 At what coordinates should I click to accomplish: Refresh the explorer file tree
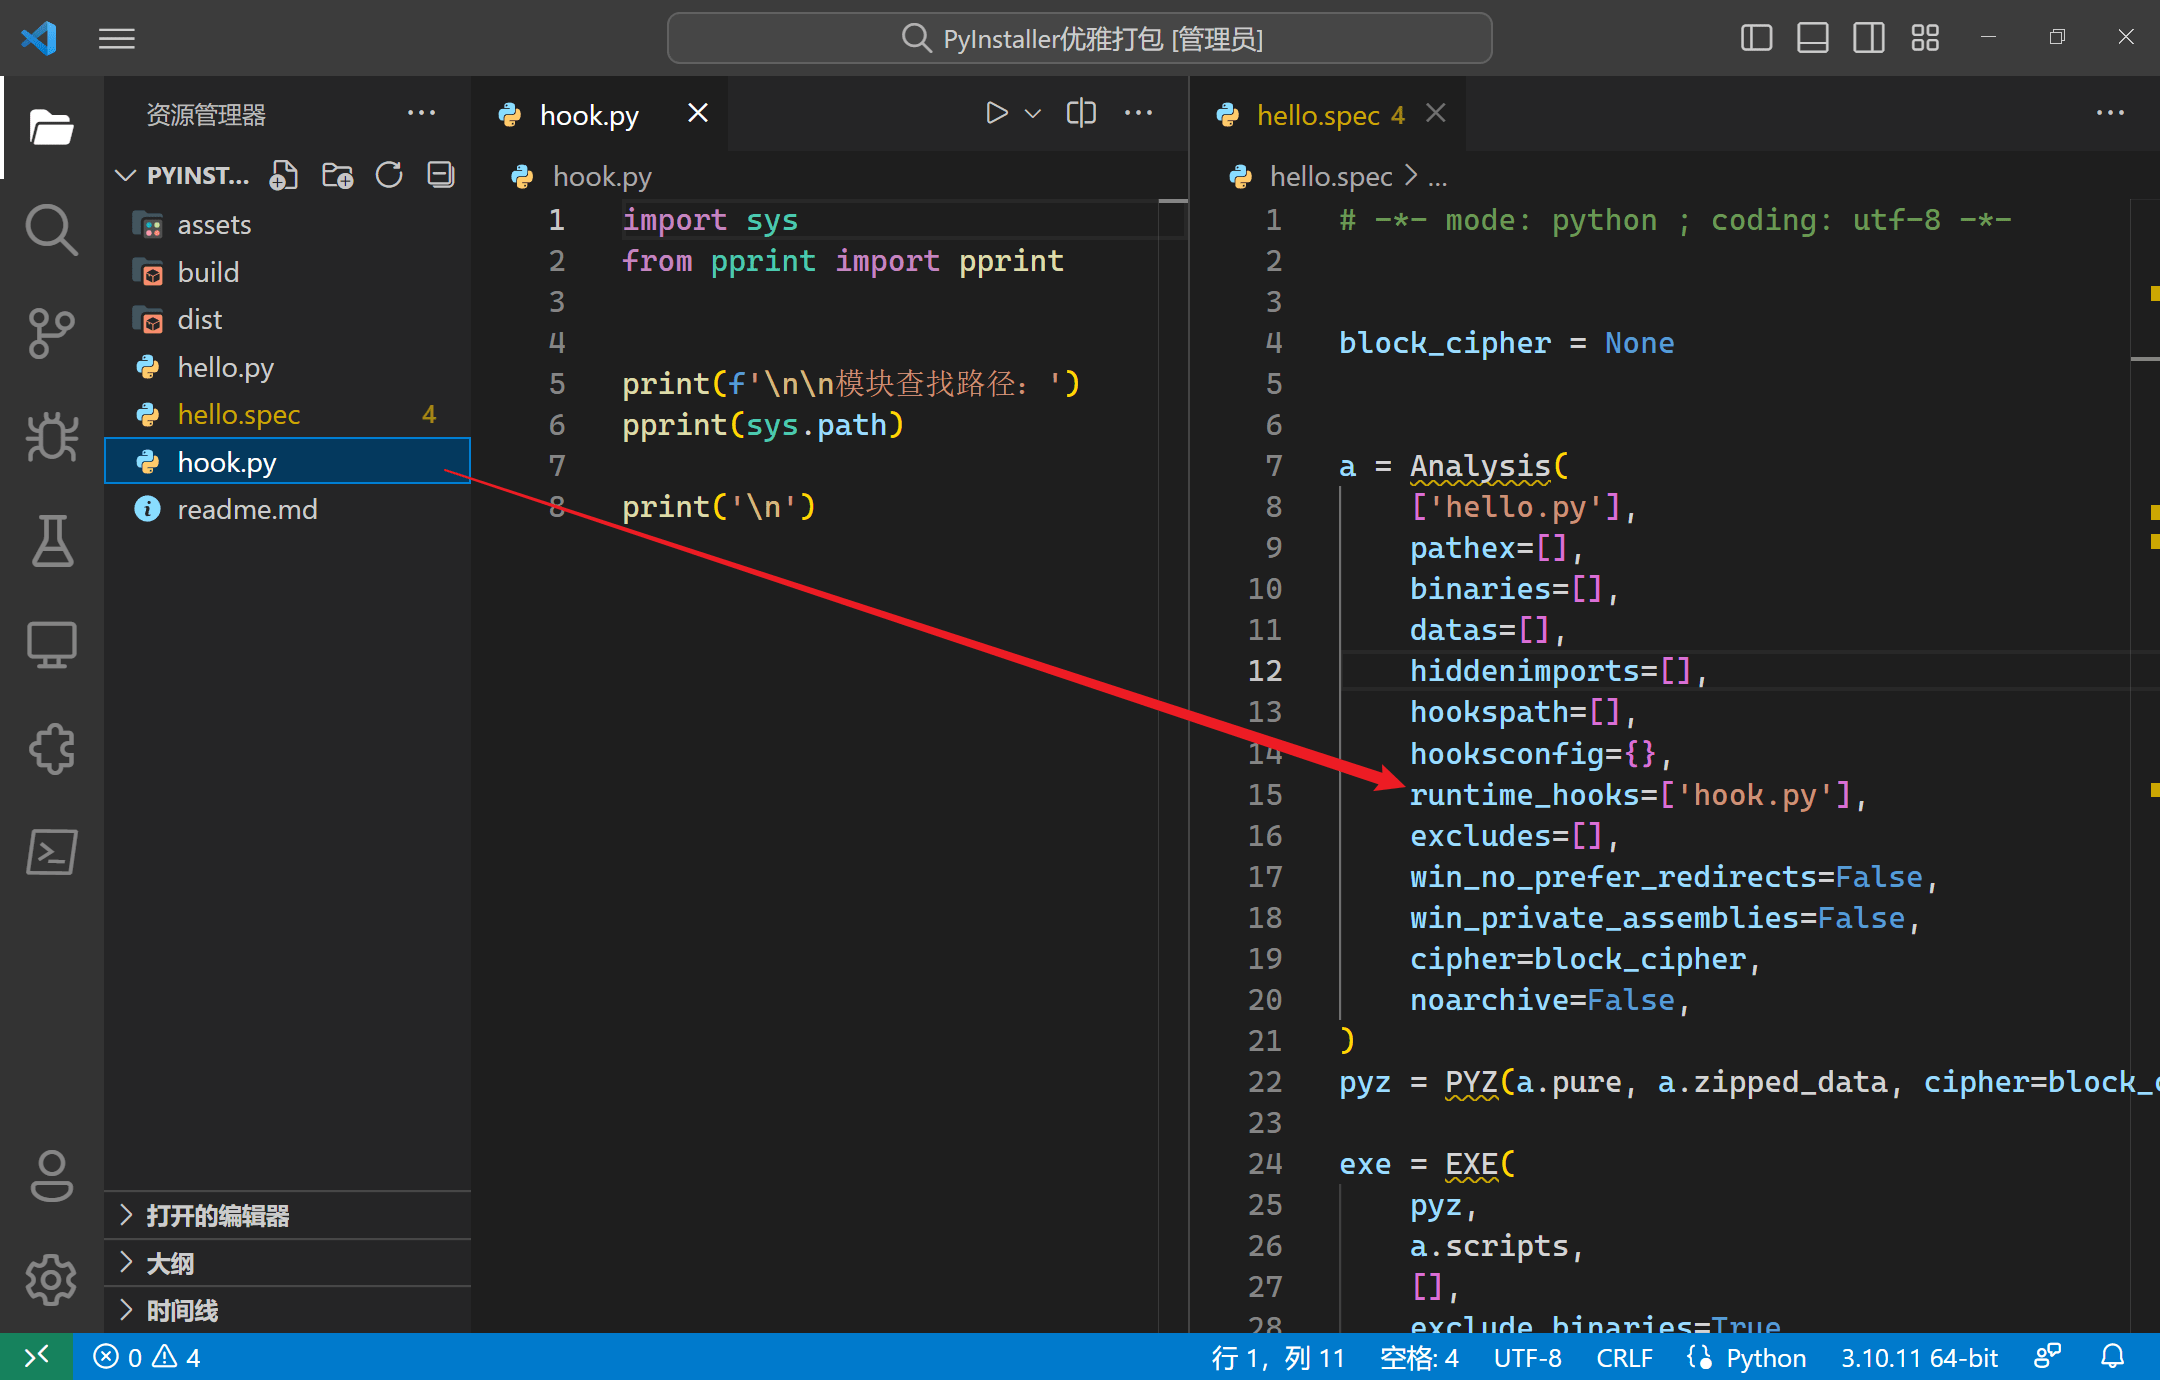pos(389,176)
